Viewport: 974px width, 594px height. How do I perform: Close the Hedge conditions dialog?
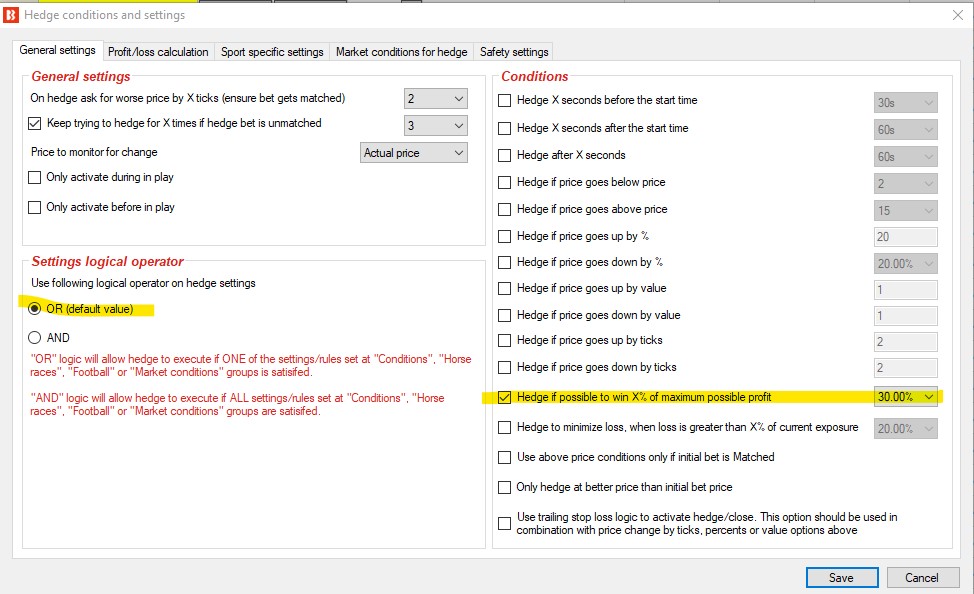(x=958, y=15)
